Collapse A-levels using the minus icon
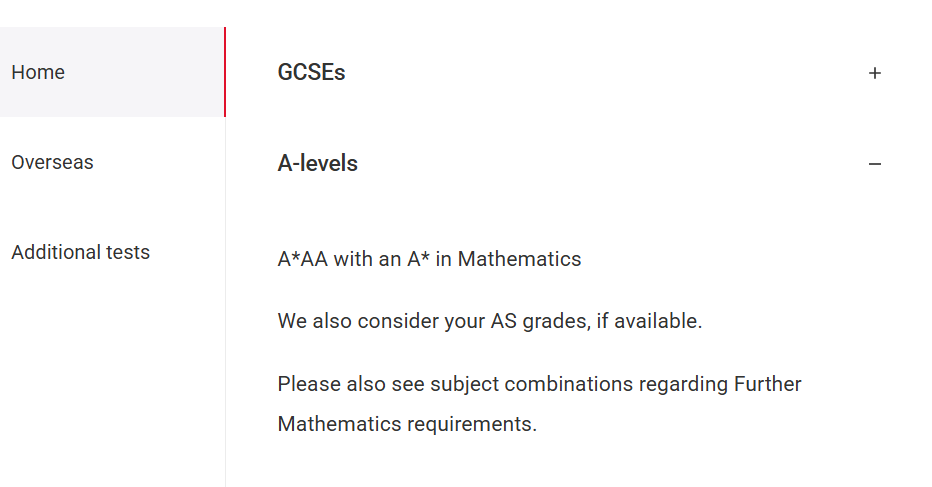 (875, 164)
